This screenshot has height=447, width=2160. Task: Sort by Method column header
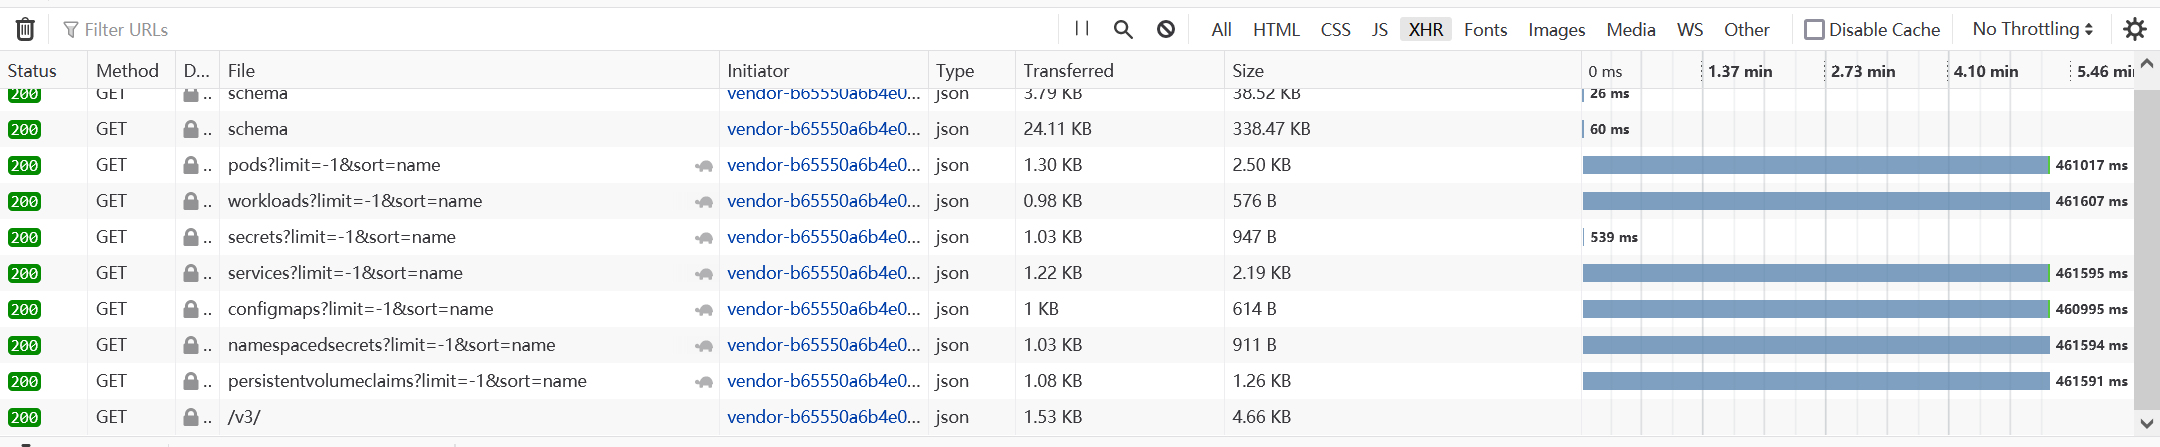point(131,71)
